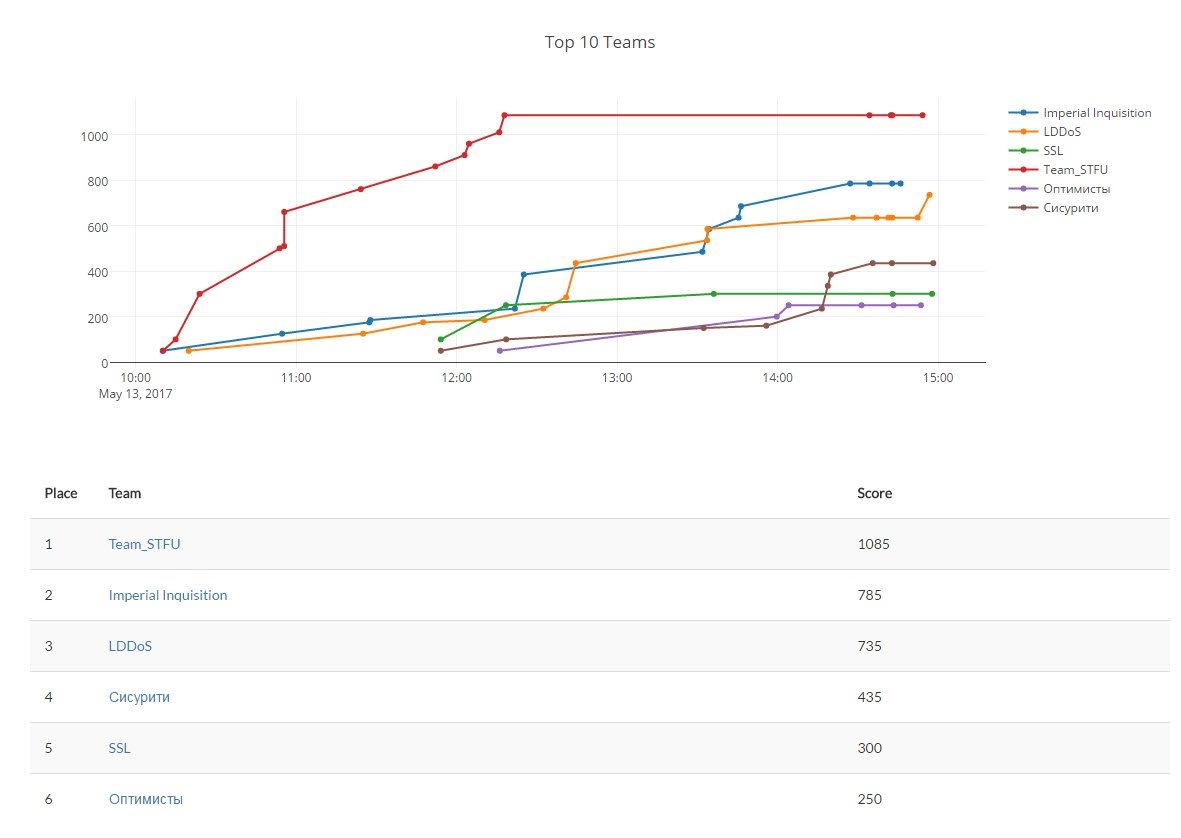Click the 1000 label on the score axis

point(95,136)
